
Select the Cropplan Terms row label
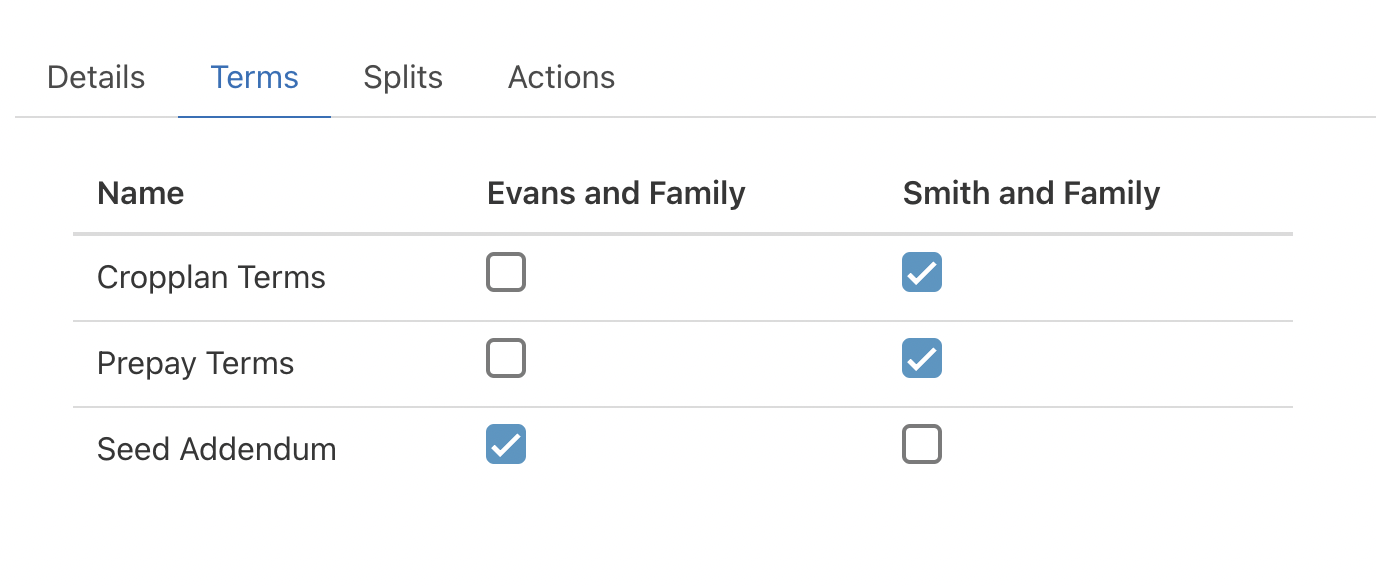211,277
